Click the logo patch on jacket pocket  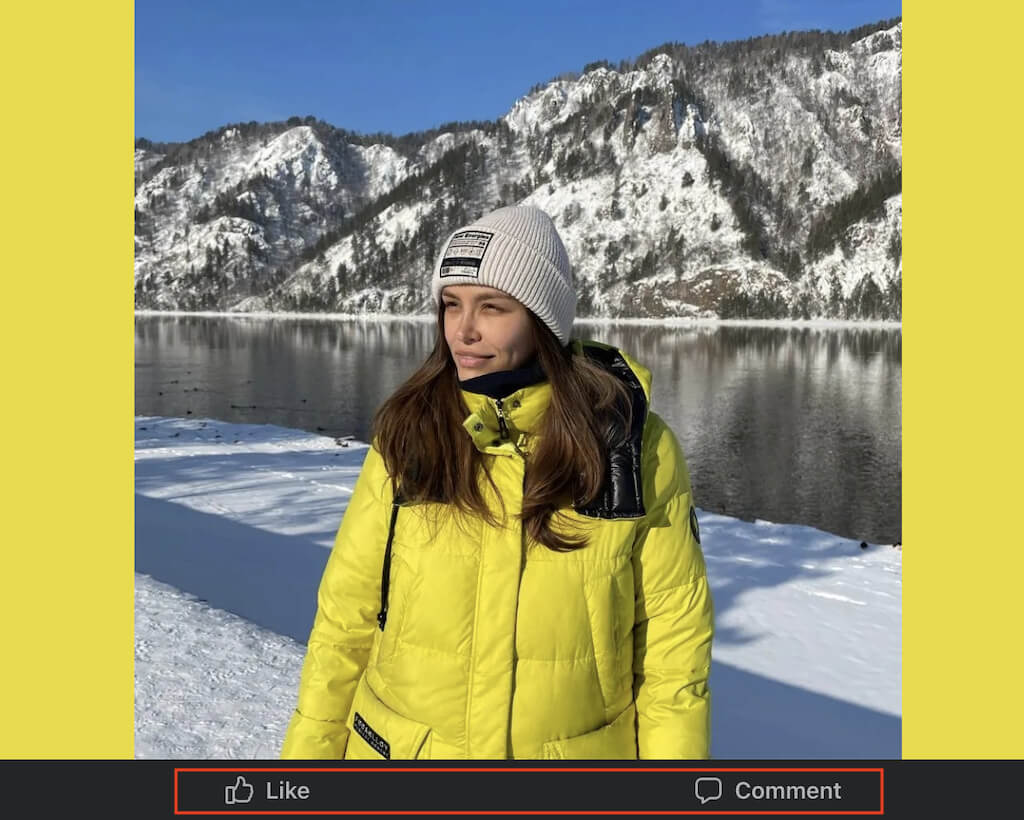[x=372, y=735]
